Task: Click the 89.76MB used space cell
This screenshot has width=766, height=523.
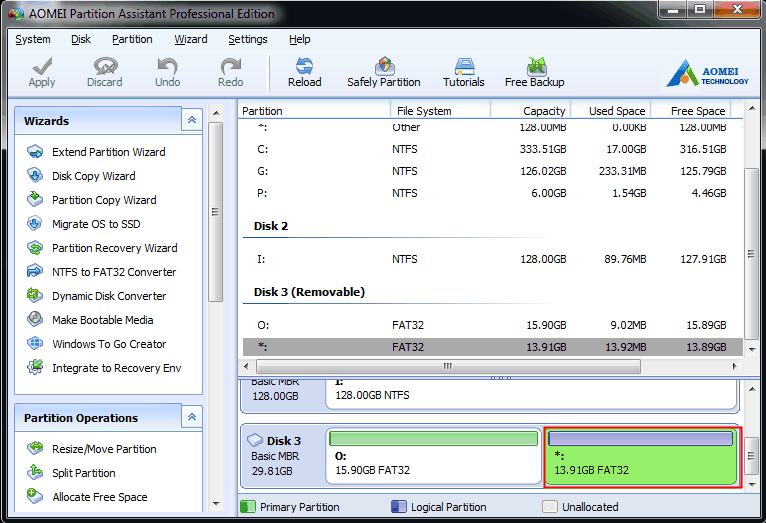Action: pos(625,259)
